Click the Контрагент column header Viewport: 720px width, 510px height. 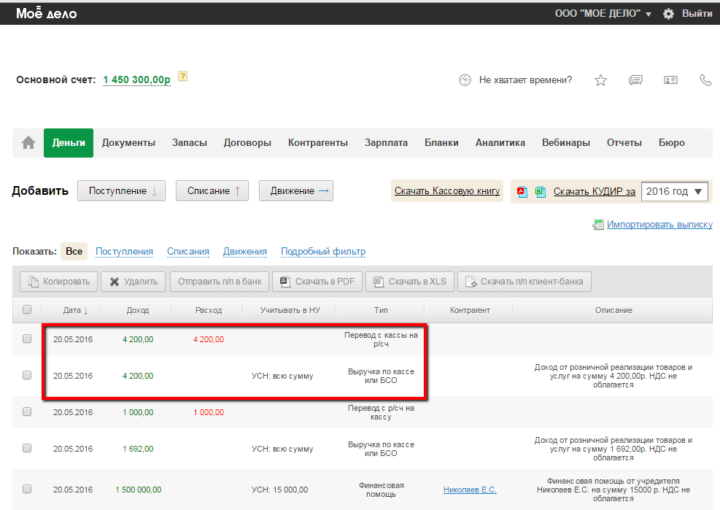(x=470, y=310)
